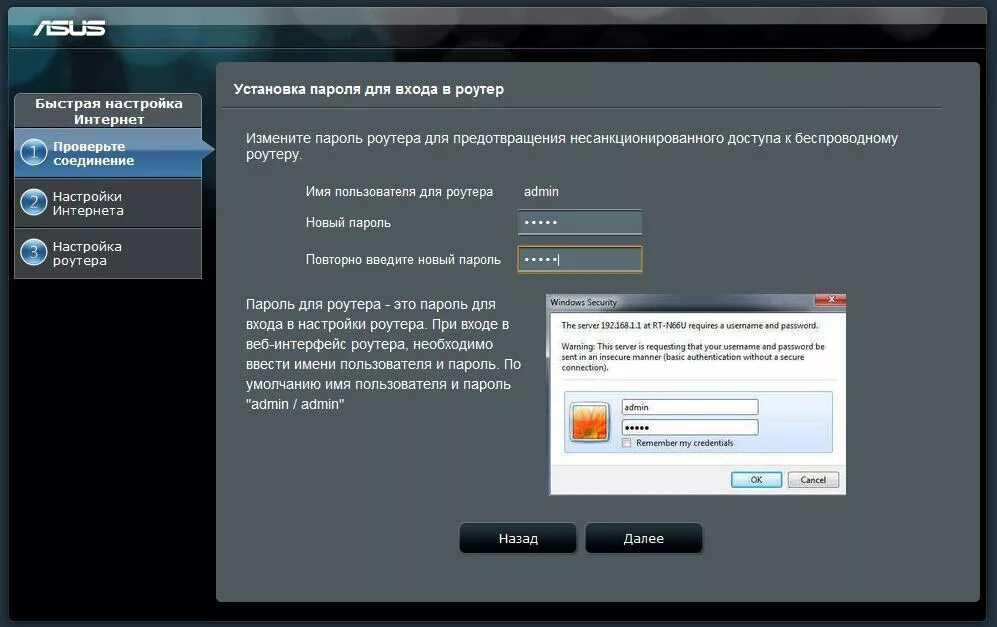Click the Warning insecure manner message text

point(692,357)
